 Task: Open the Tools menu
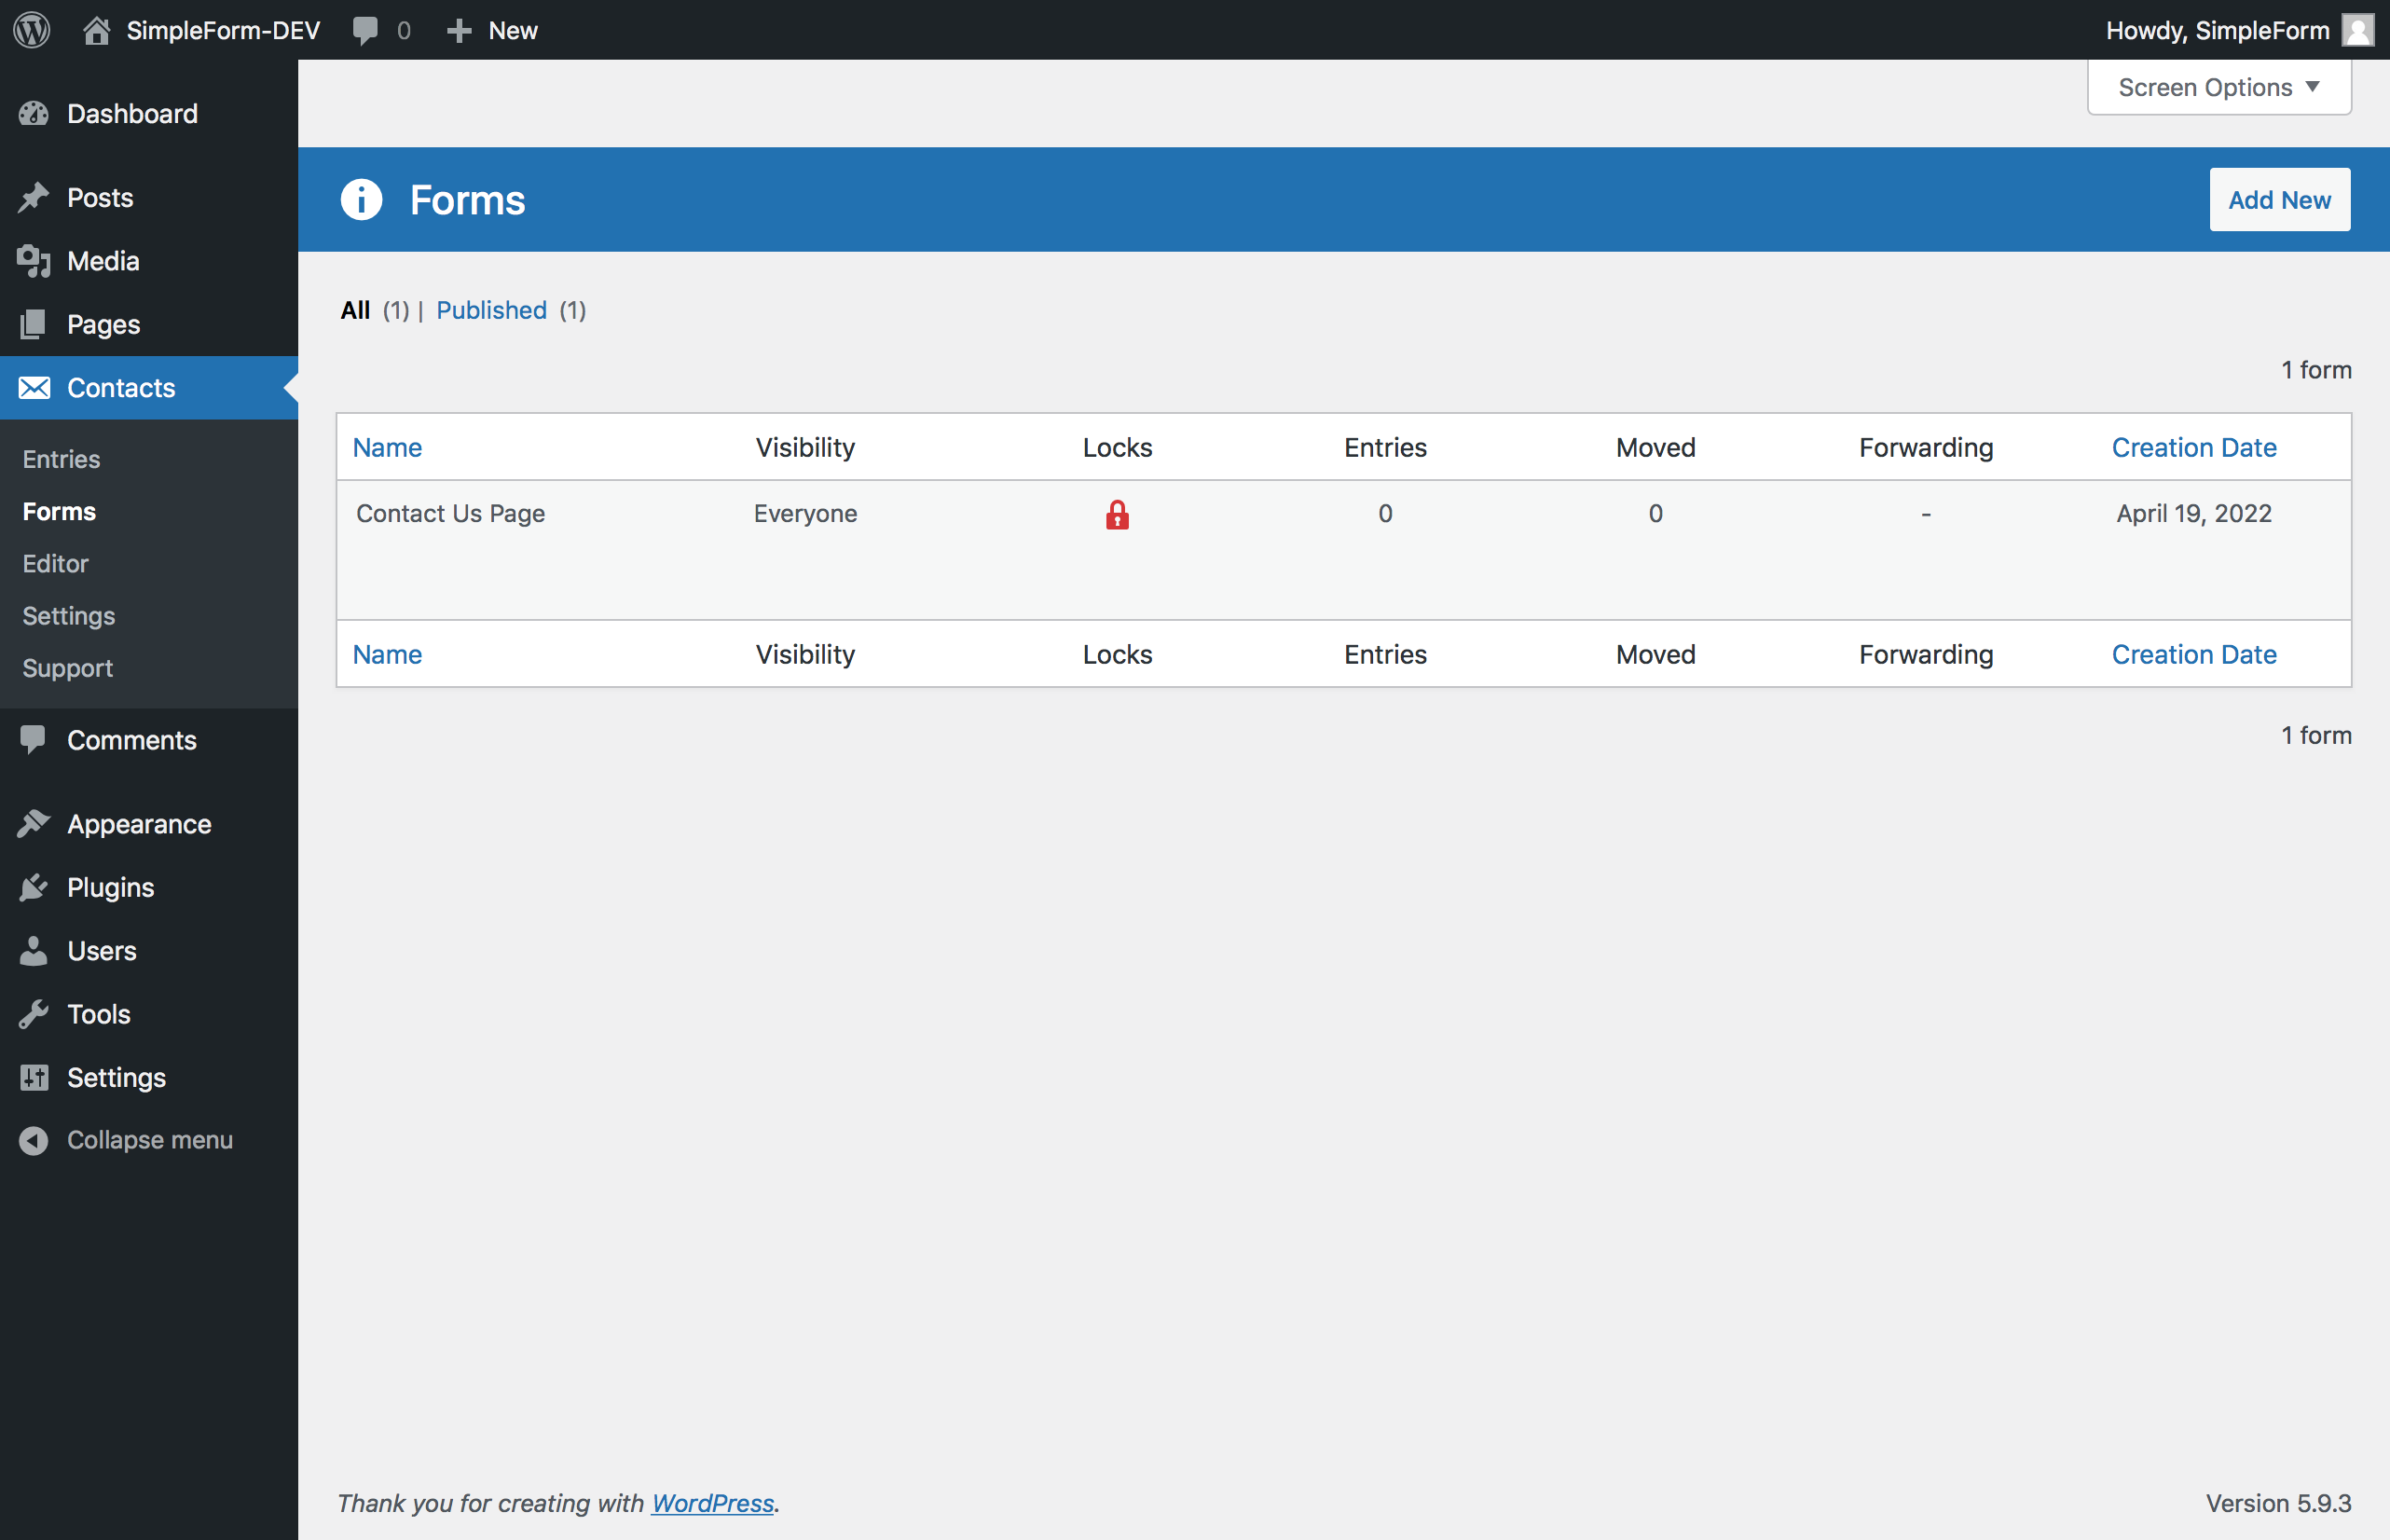click(149, 1014)
